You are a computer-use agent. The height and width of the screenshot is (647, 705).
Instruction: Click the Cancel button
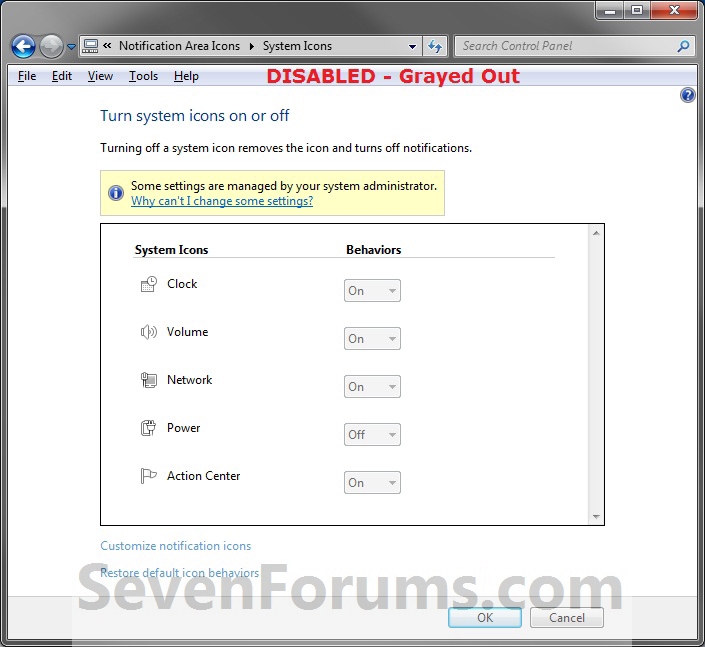(x=567, y=618)
